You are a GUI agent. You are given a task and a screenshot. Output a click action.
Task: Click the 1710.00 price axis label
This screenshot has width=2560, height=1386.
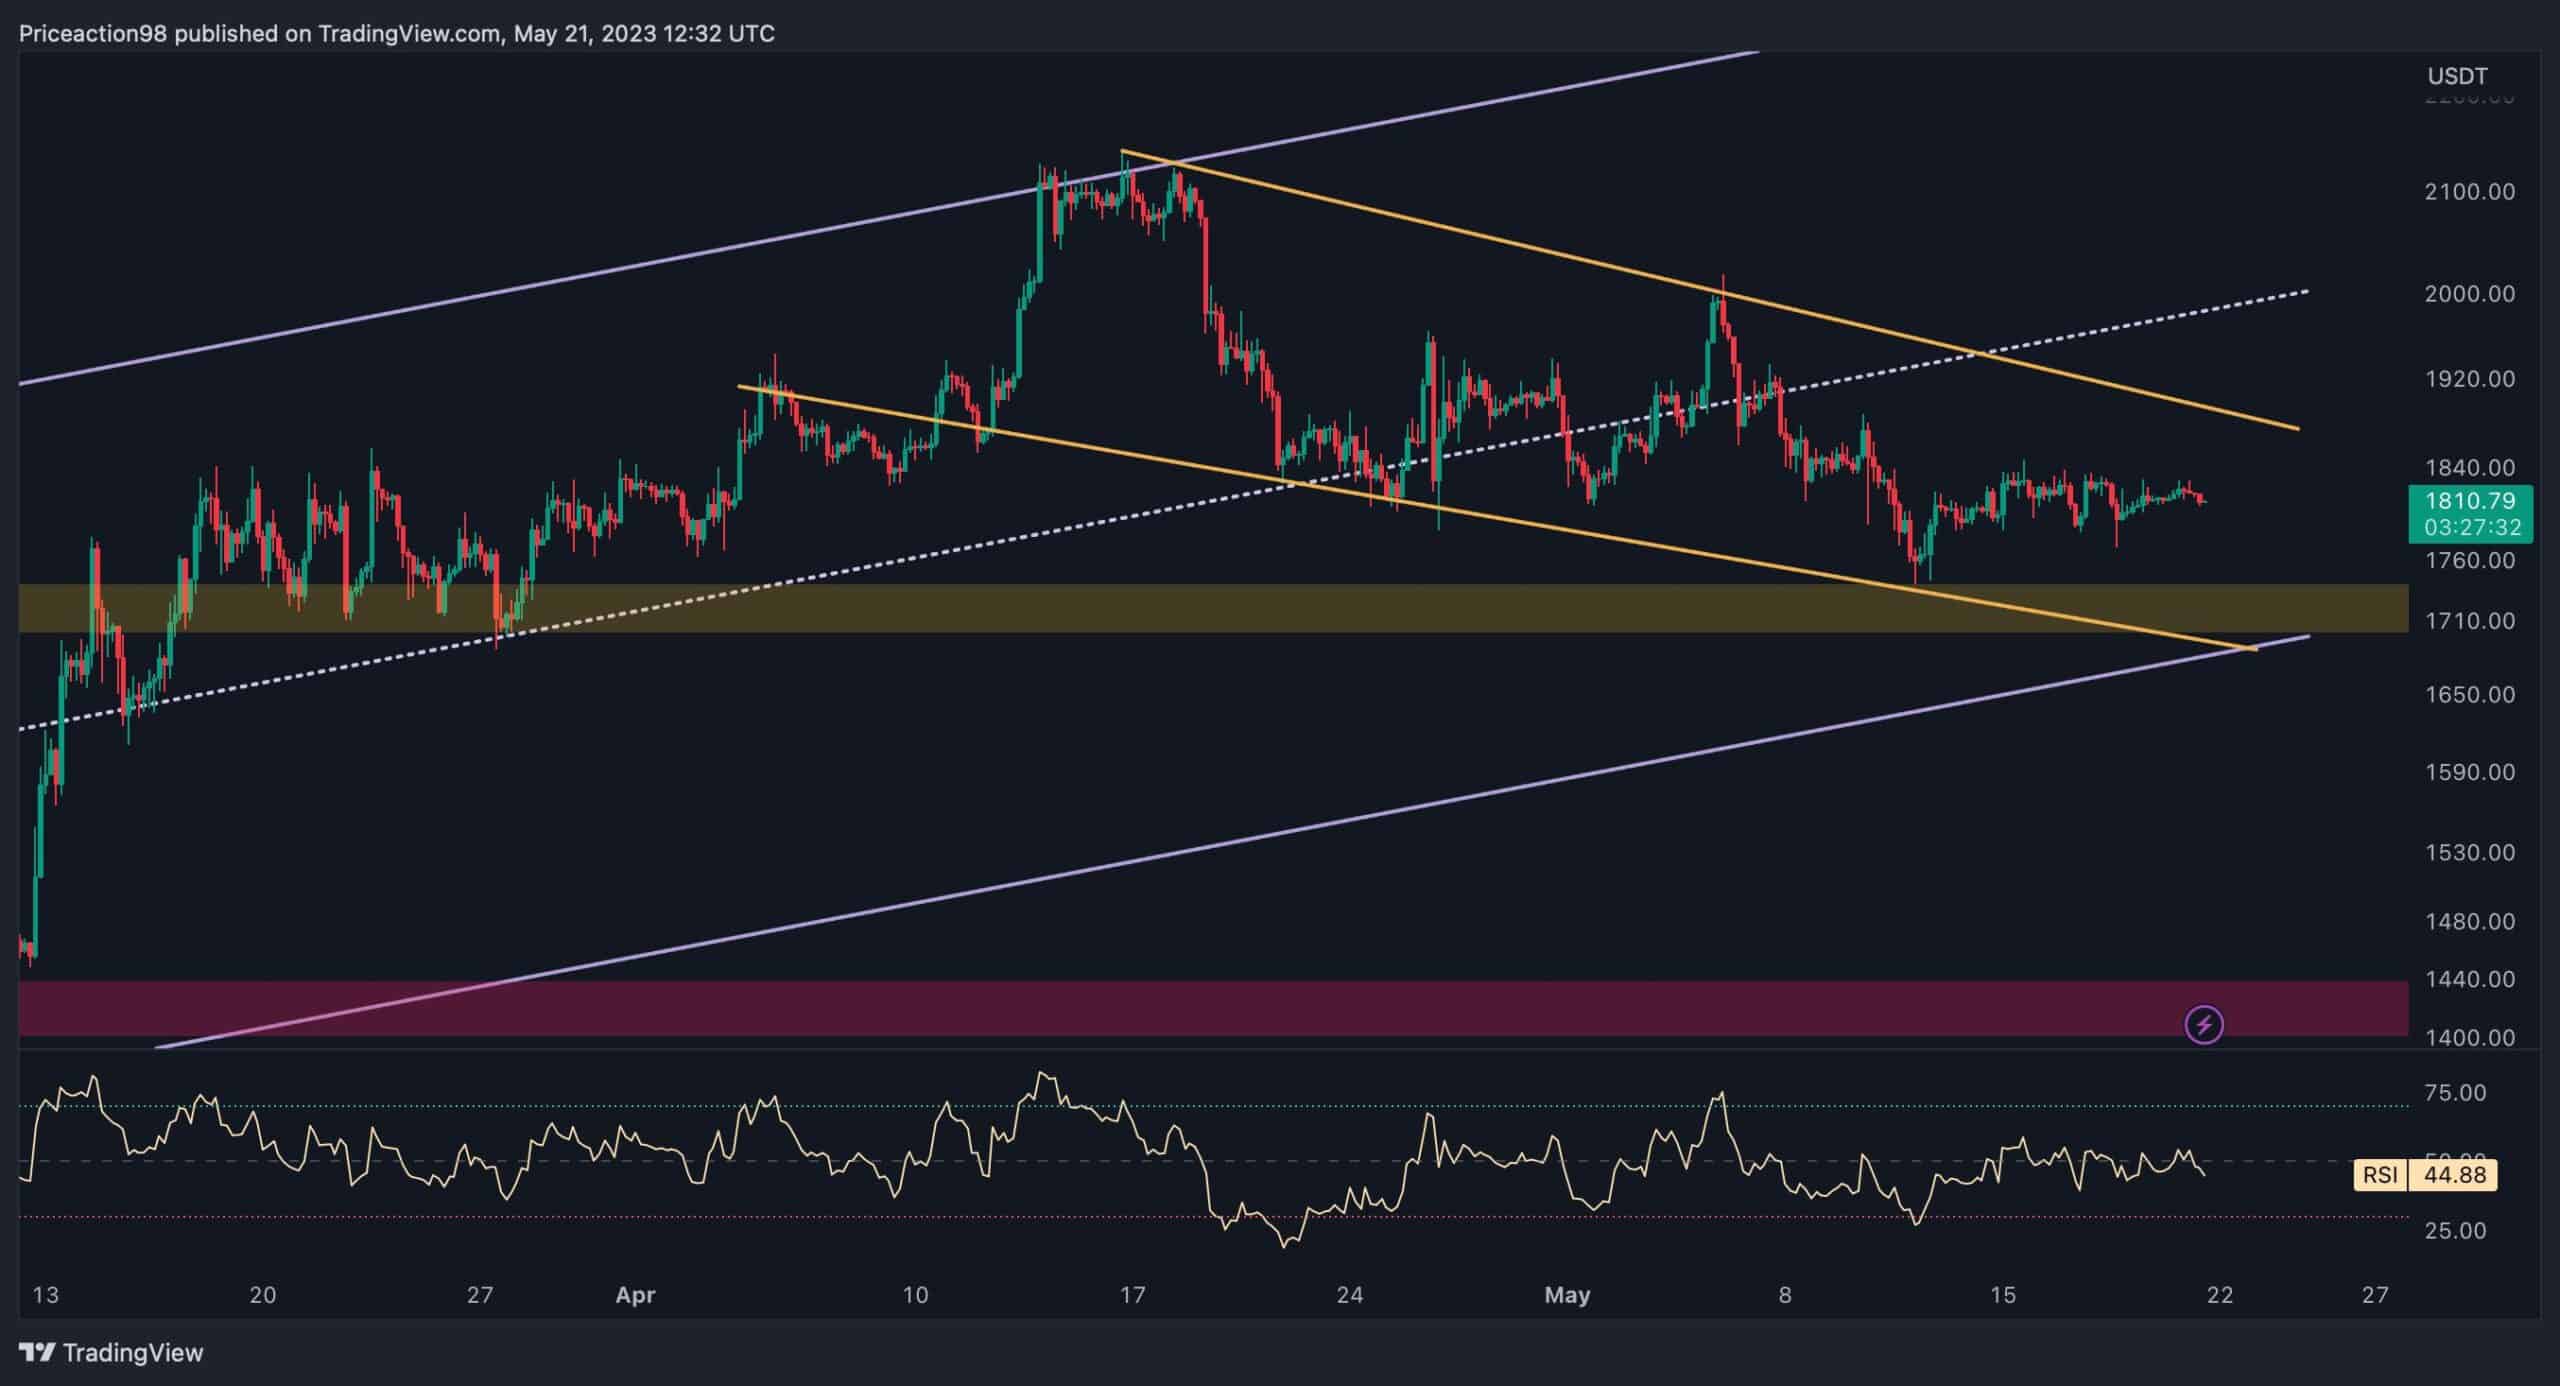[x=2468, y=621]
